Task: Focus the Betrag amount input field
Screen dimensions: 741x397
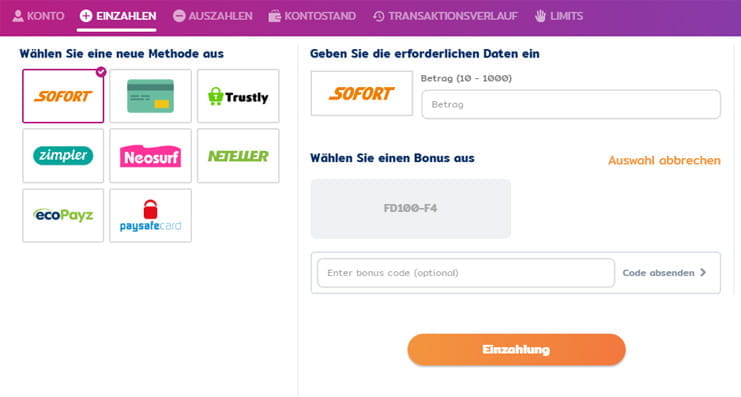Action: (571, 104)
